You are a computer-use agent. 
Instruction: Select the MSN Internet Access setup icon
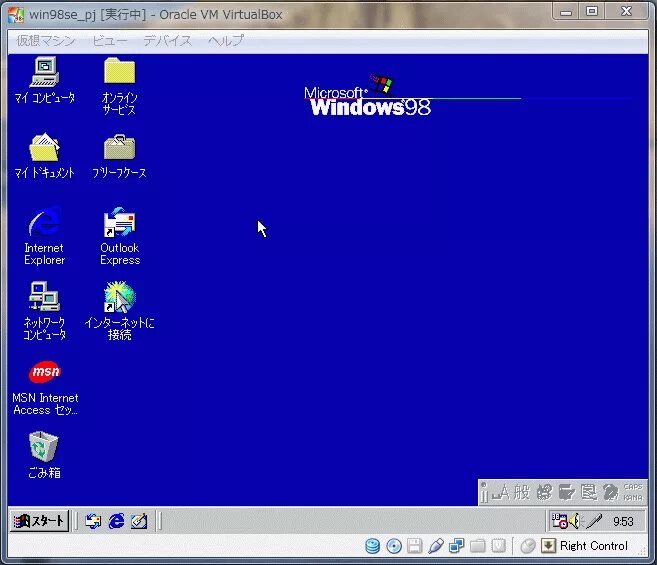44,372
